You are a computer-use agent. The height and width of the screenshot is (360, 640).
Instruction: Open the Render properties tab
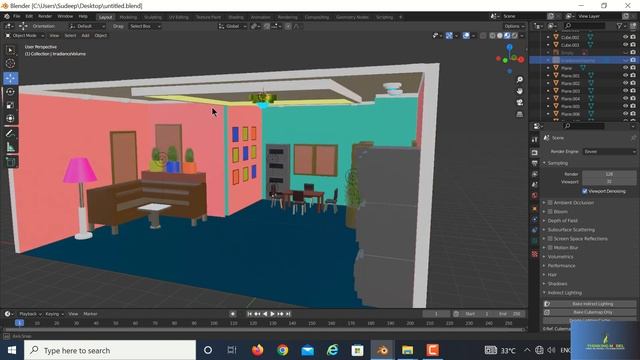pos(535,152)
